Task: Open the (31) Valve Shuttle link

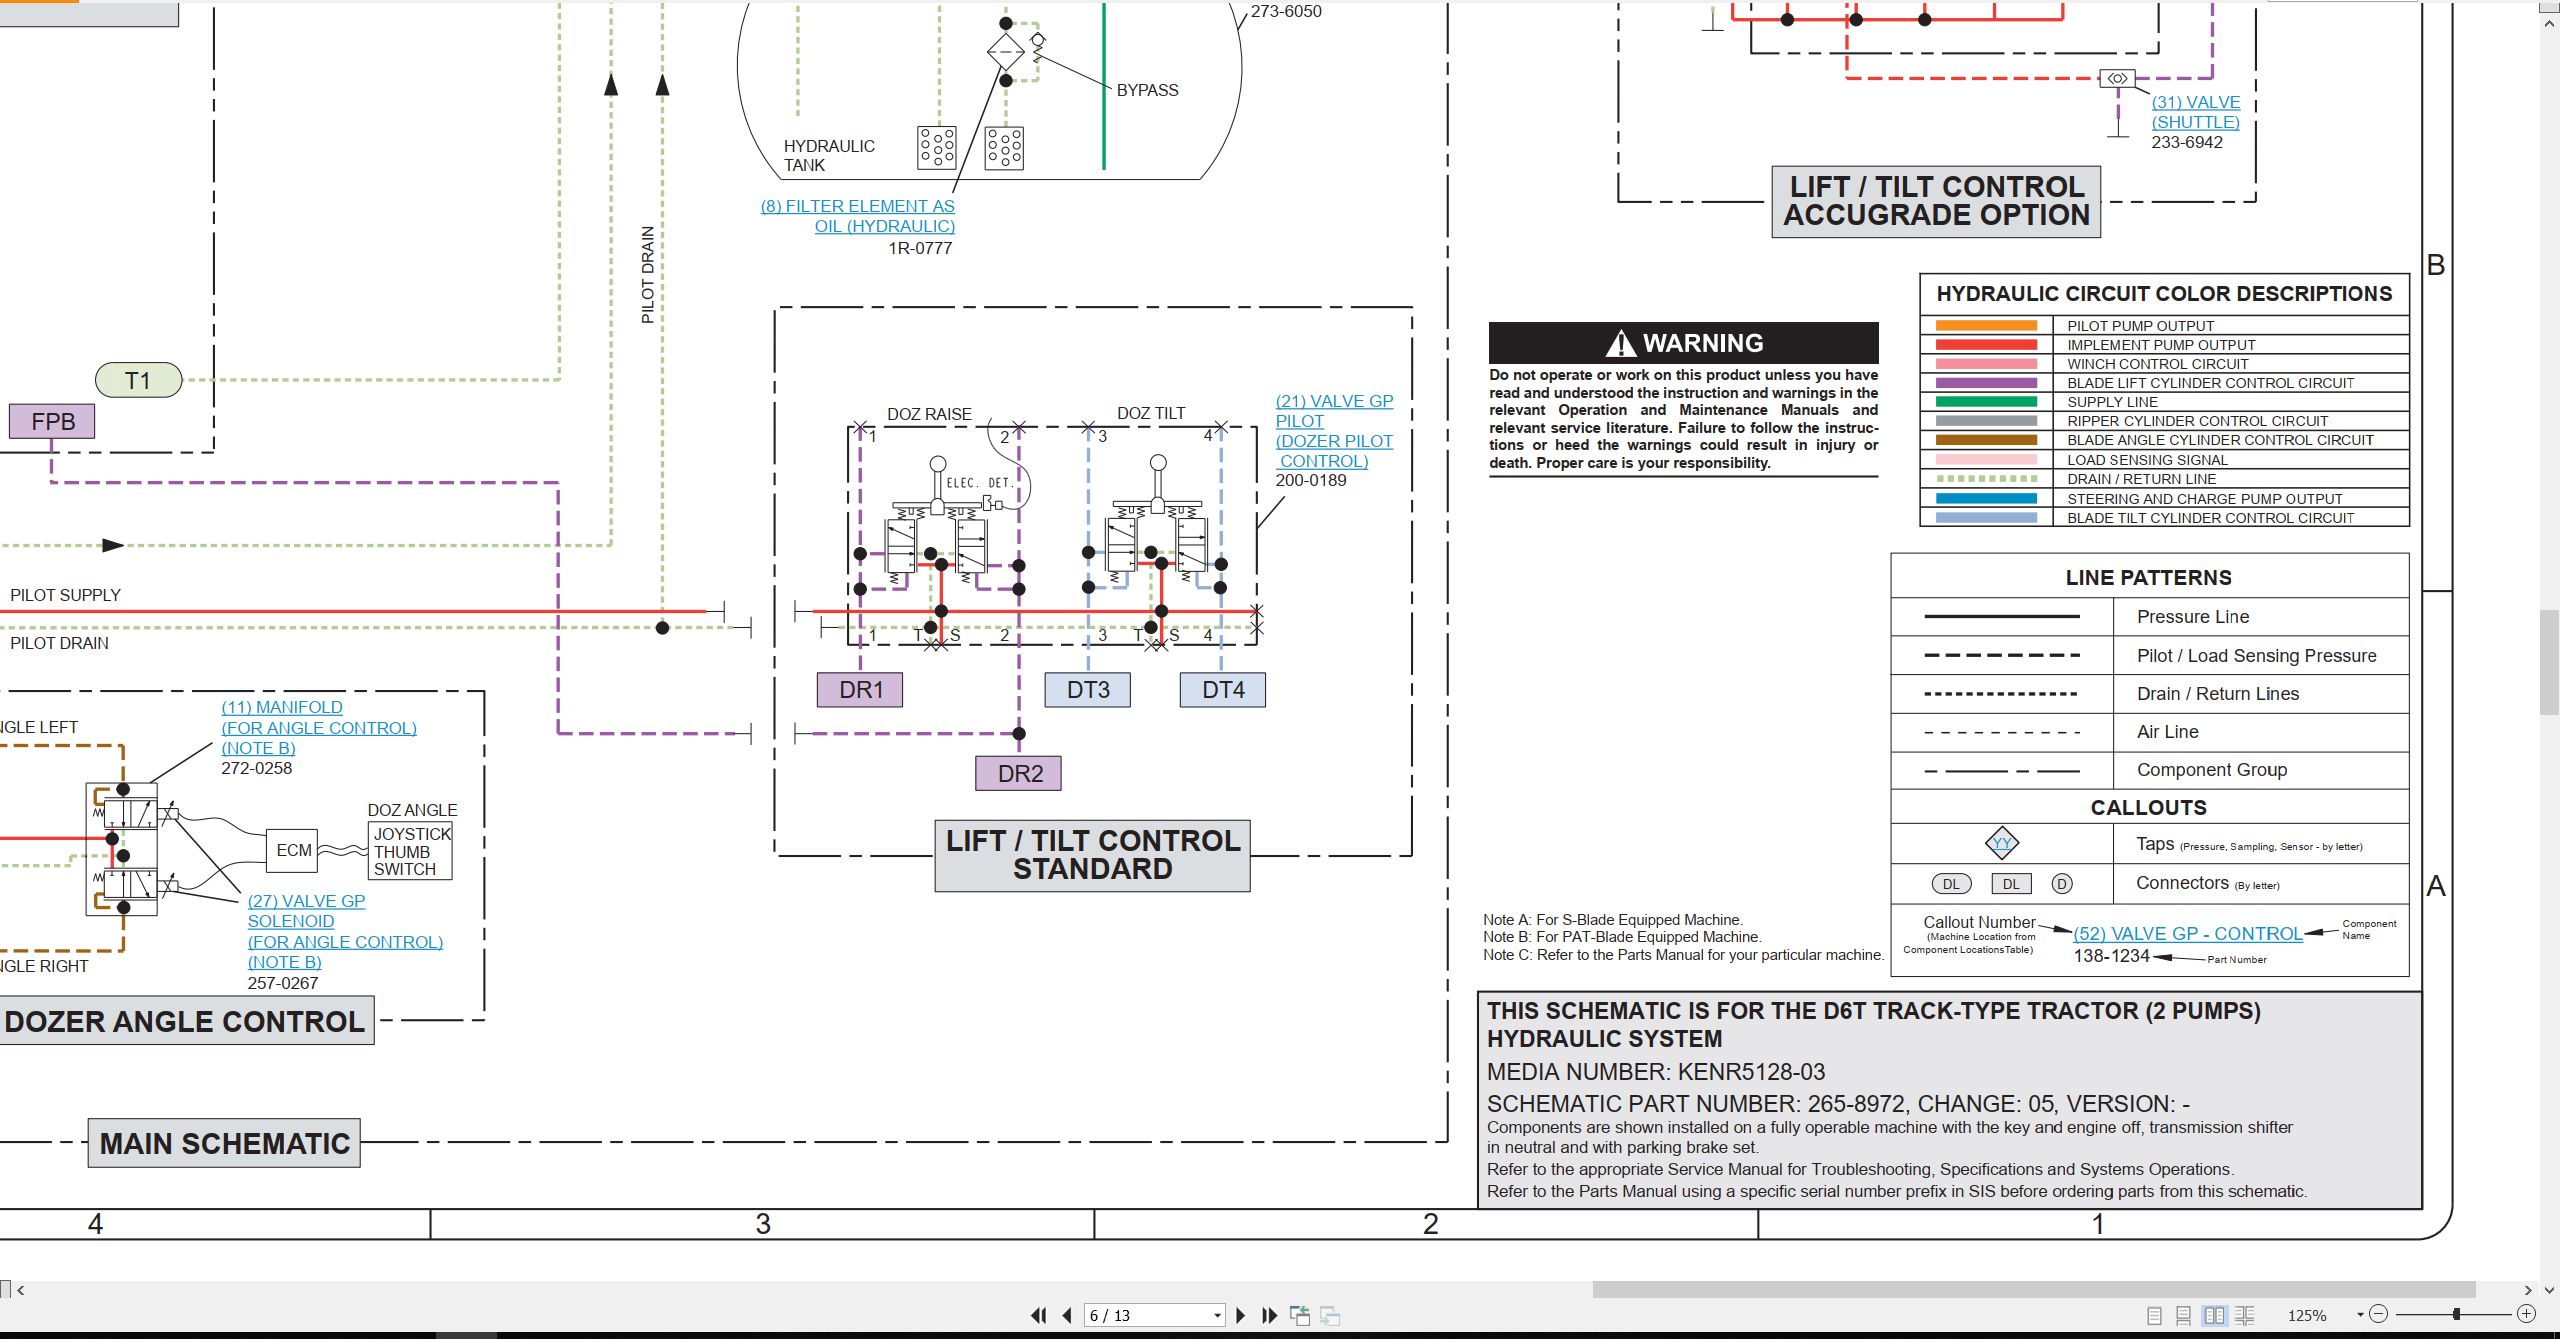Action: (2196, 112)
